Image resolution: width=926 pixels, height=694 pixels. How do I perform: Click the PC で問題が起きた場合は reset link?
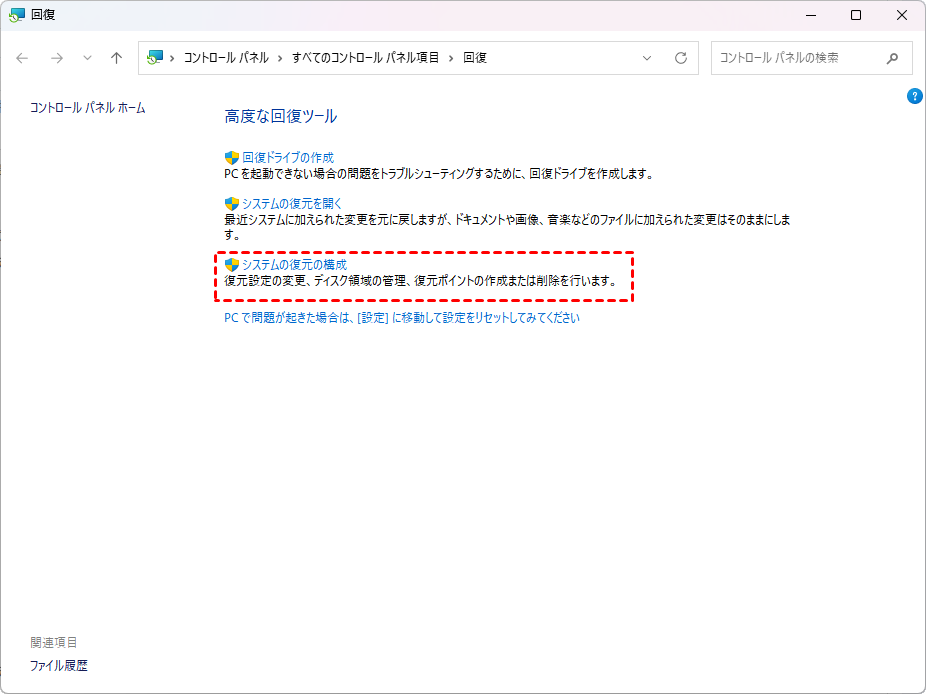[401, 318]
